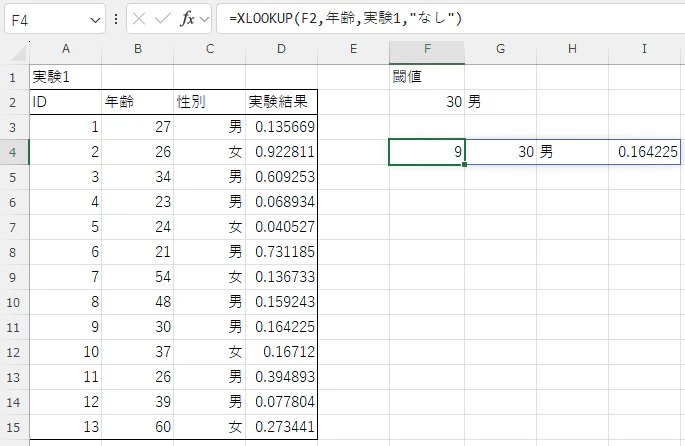Click result value 0.273441
The width and height of the screenshot is (685, 446).
(281, 427)
